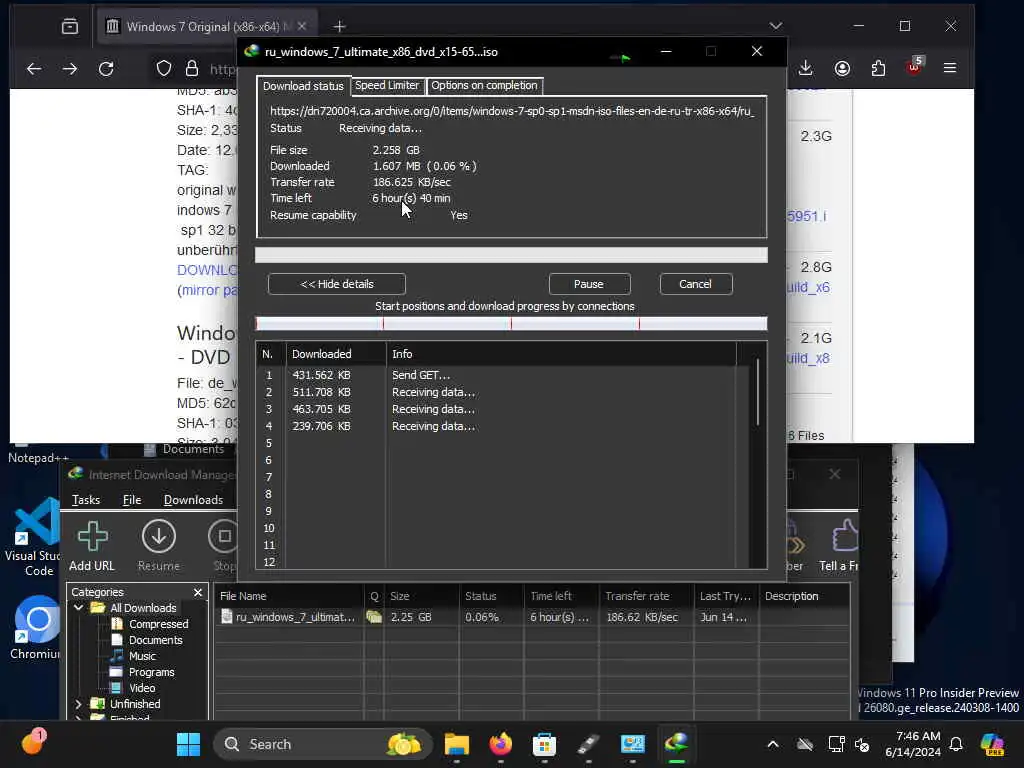
Task: Click the Time left column header
Action: click(562, 596)
